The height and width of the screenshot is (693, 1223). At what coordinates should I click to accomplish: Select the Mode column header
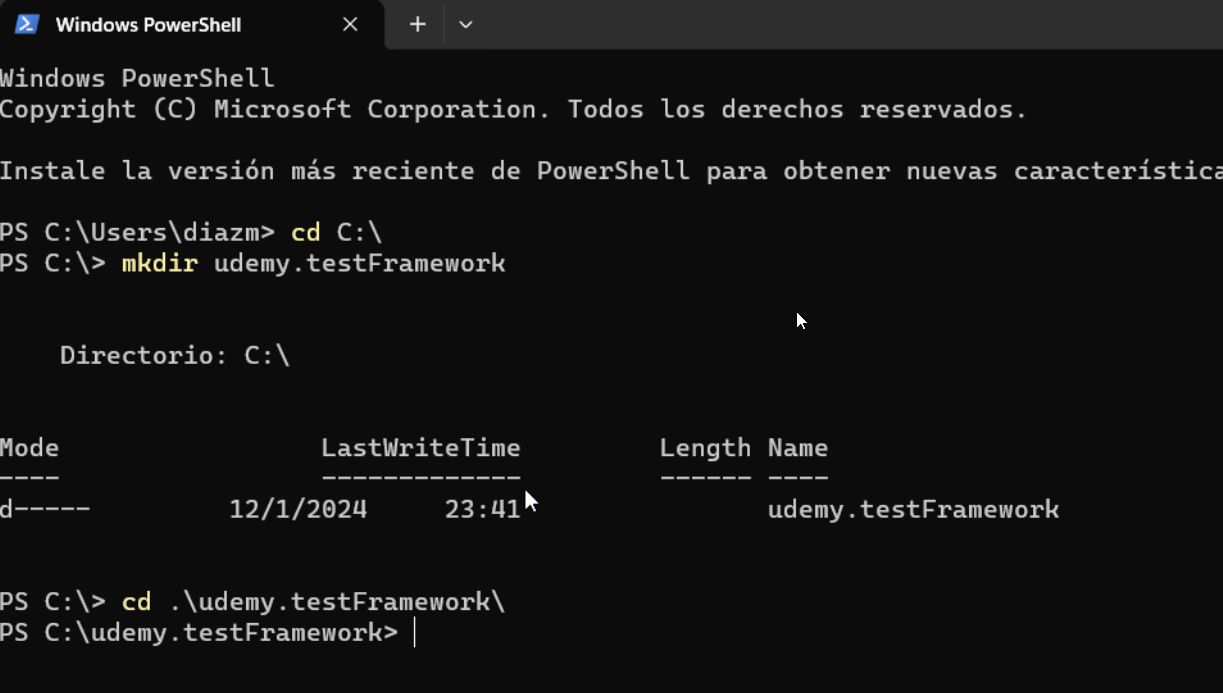(29, 447)
